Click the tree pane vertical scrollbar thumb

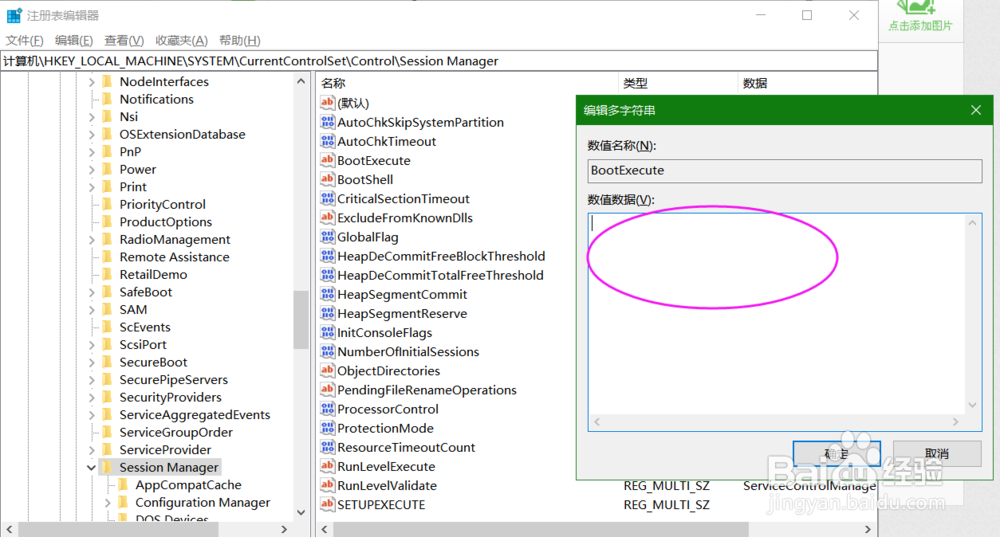pos(300,320)
